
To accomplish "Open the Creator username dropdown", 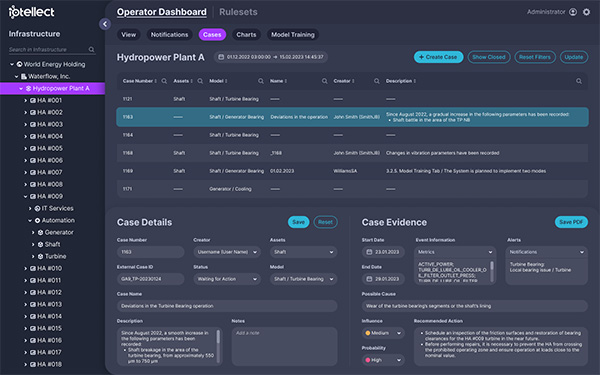I will [x=227, y=252].
